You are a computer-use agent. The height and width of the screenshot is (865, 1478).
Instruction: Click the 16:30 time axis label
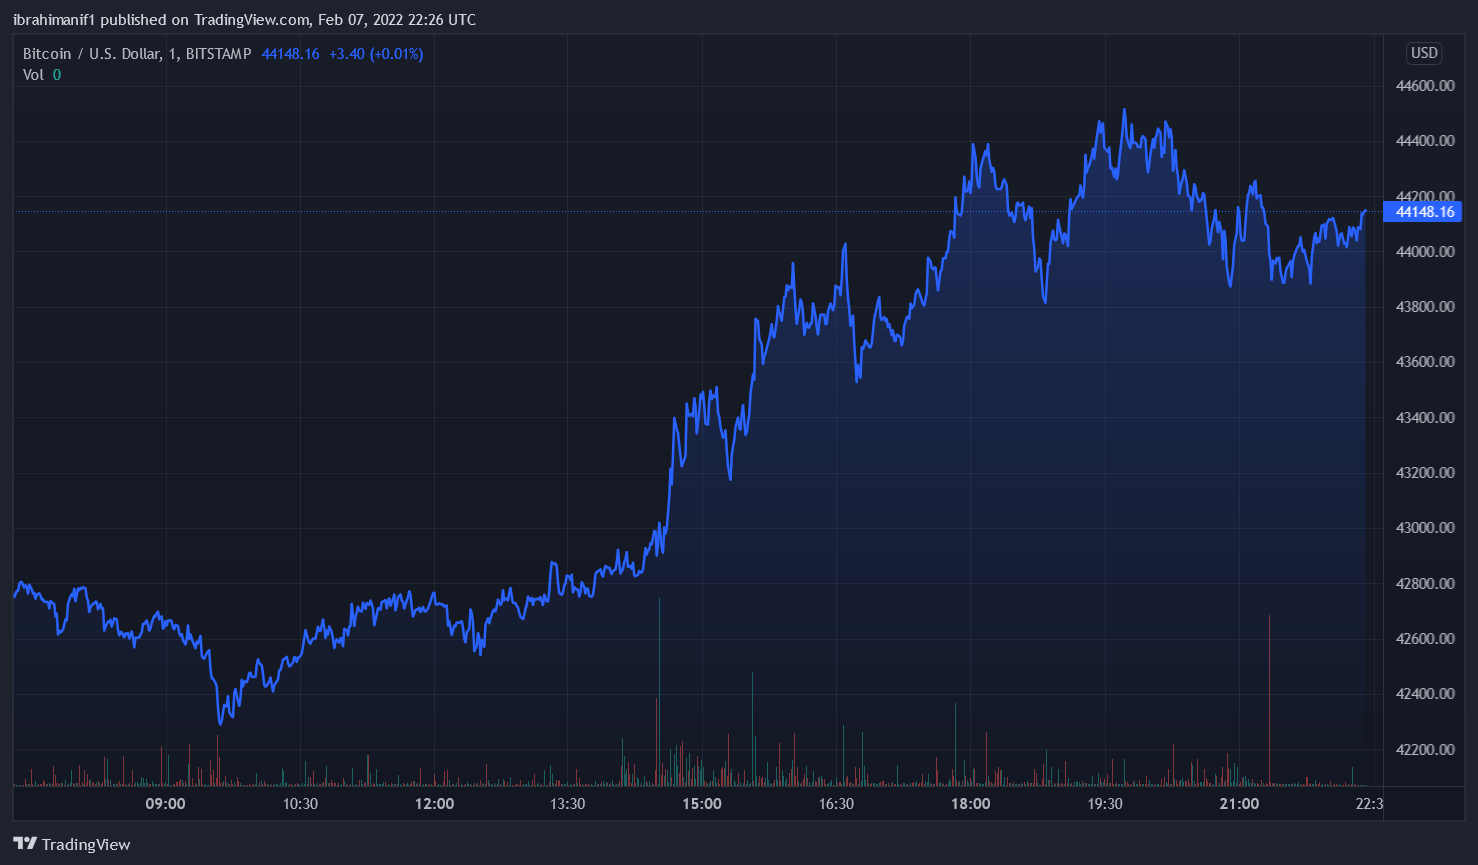[836, 804]
